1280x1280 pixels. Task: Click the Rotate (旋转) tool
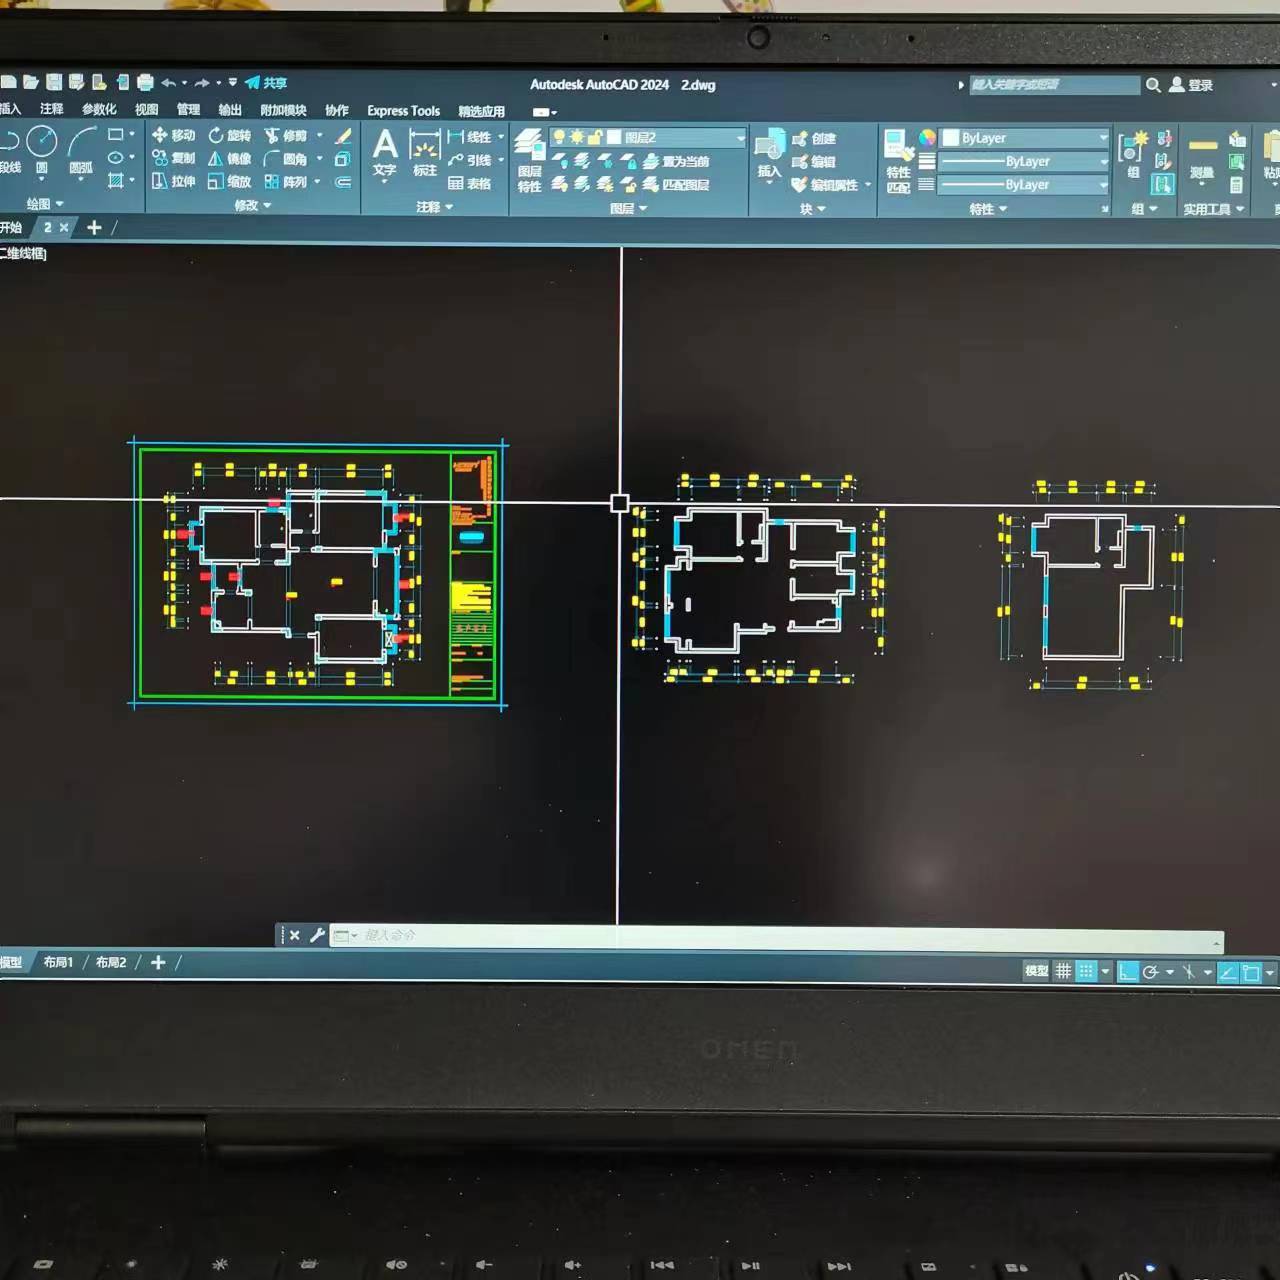229,135
